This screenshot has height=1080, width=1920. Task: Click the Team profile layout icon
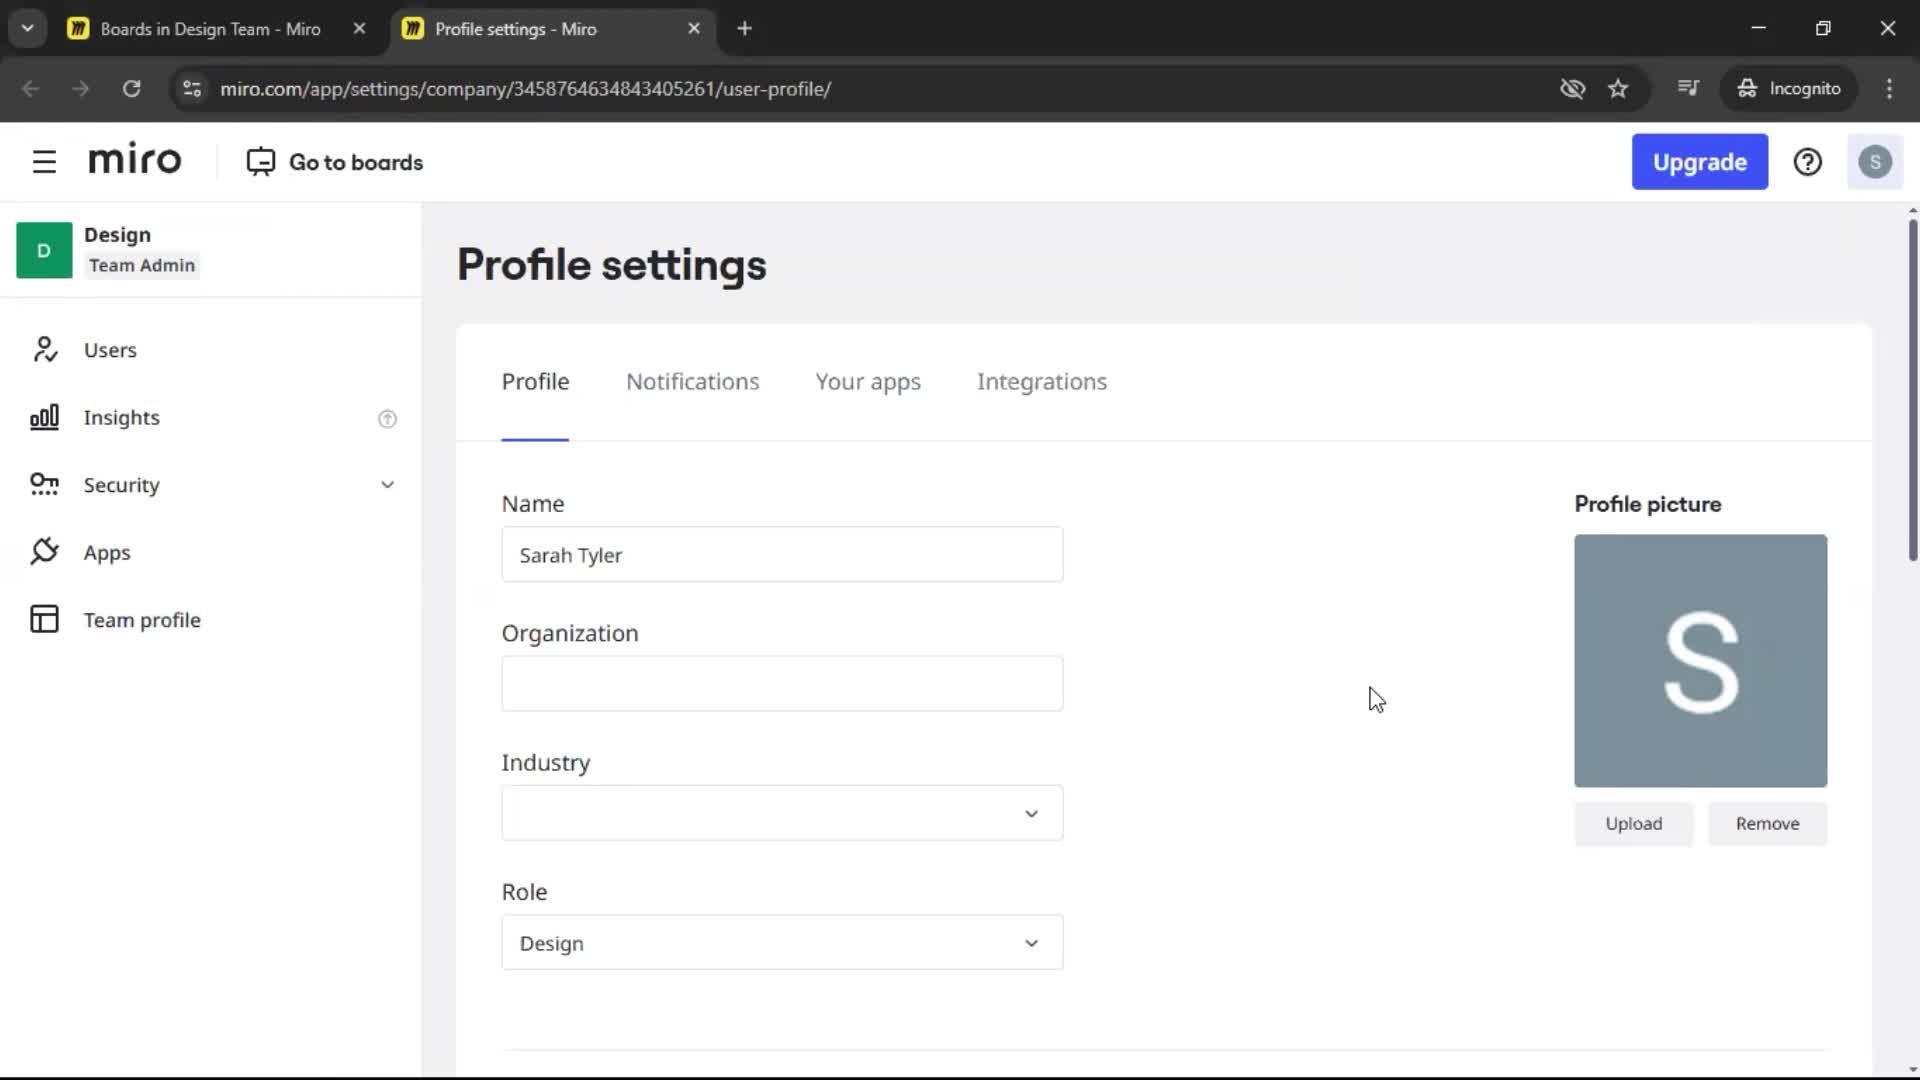pos(44,620)
